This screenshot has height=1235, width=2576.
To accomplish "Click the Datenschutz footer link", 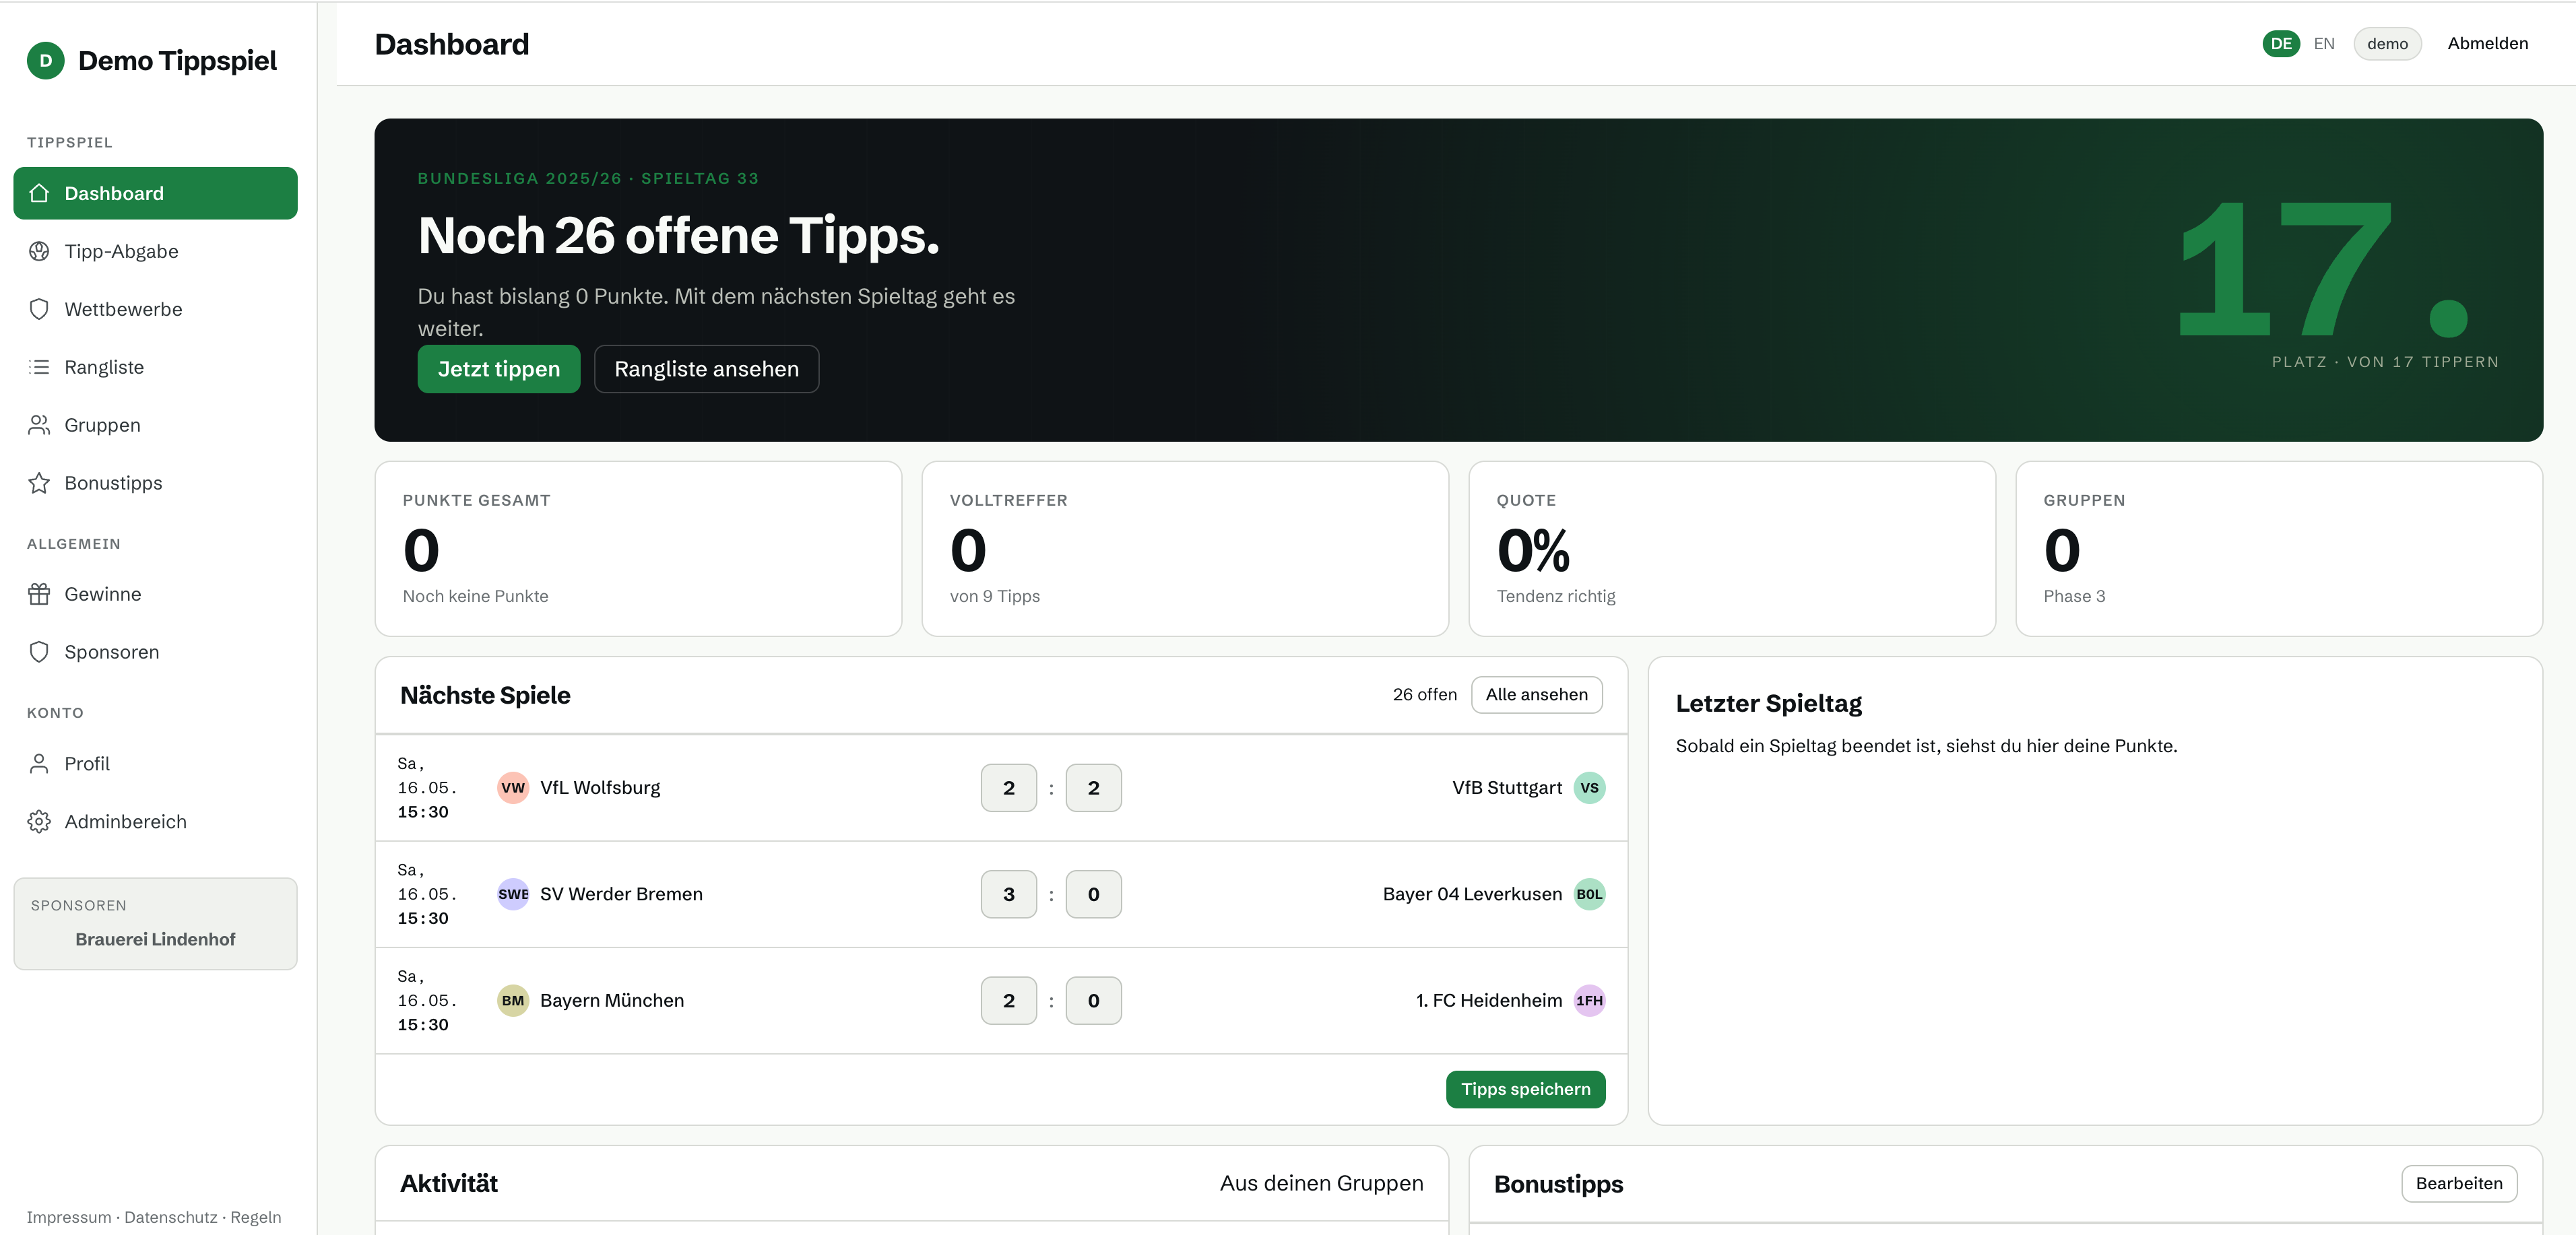I will click(x=170, y=1217).
